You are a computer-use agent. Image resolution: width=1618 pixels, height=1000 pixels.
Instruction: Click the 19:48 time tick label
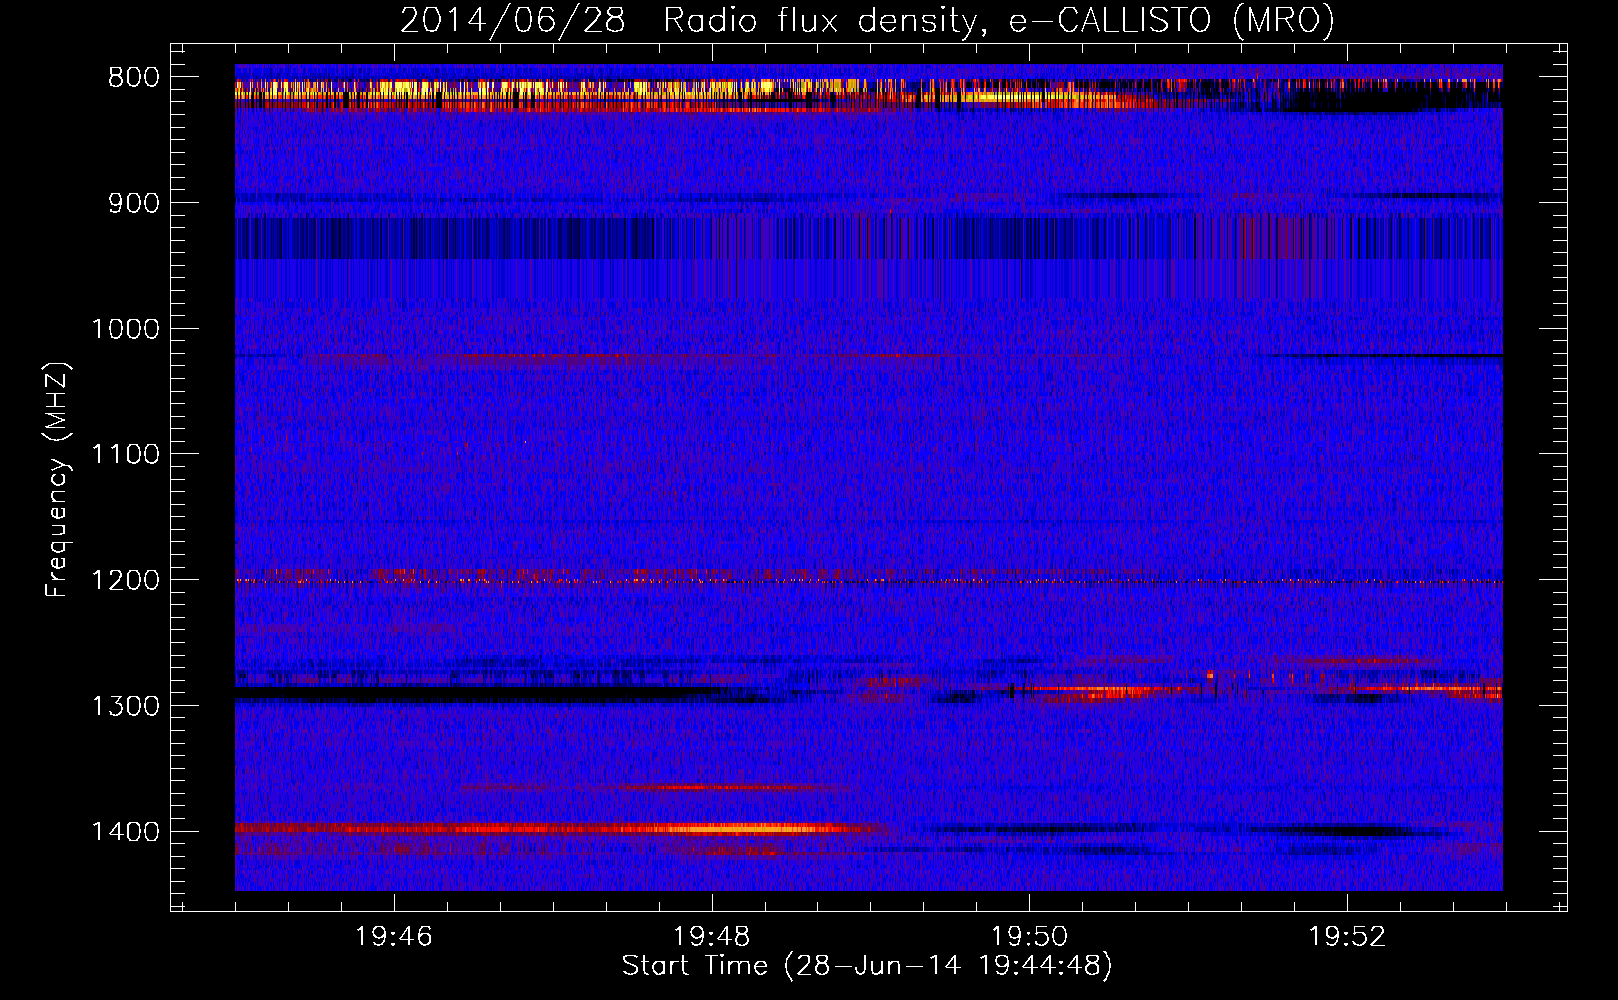pos(711,937)
